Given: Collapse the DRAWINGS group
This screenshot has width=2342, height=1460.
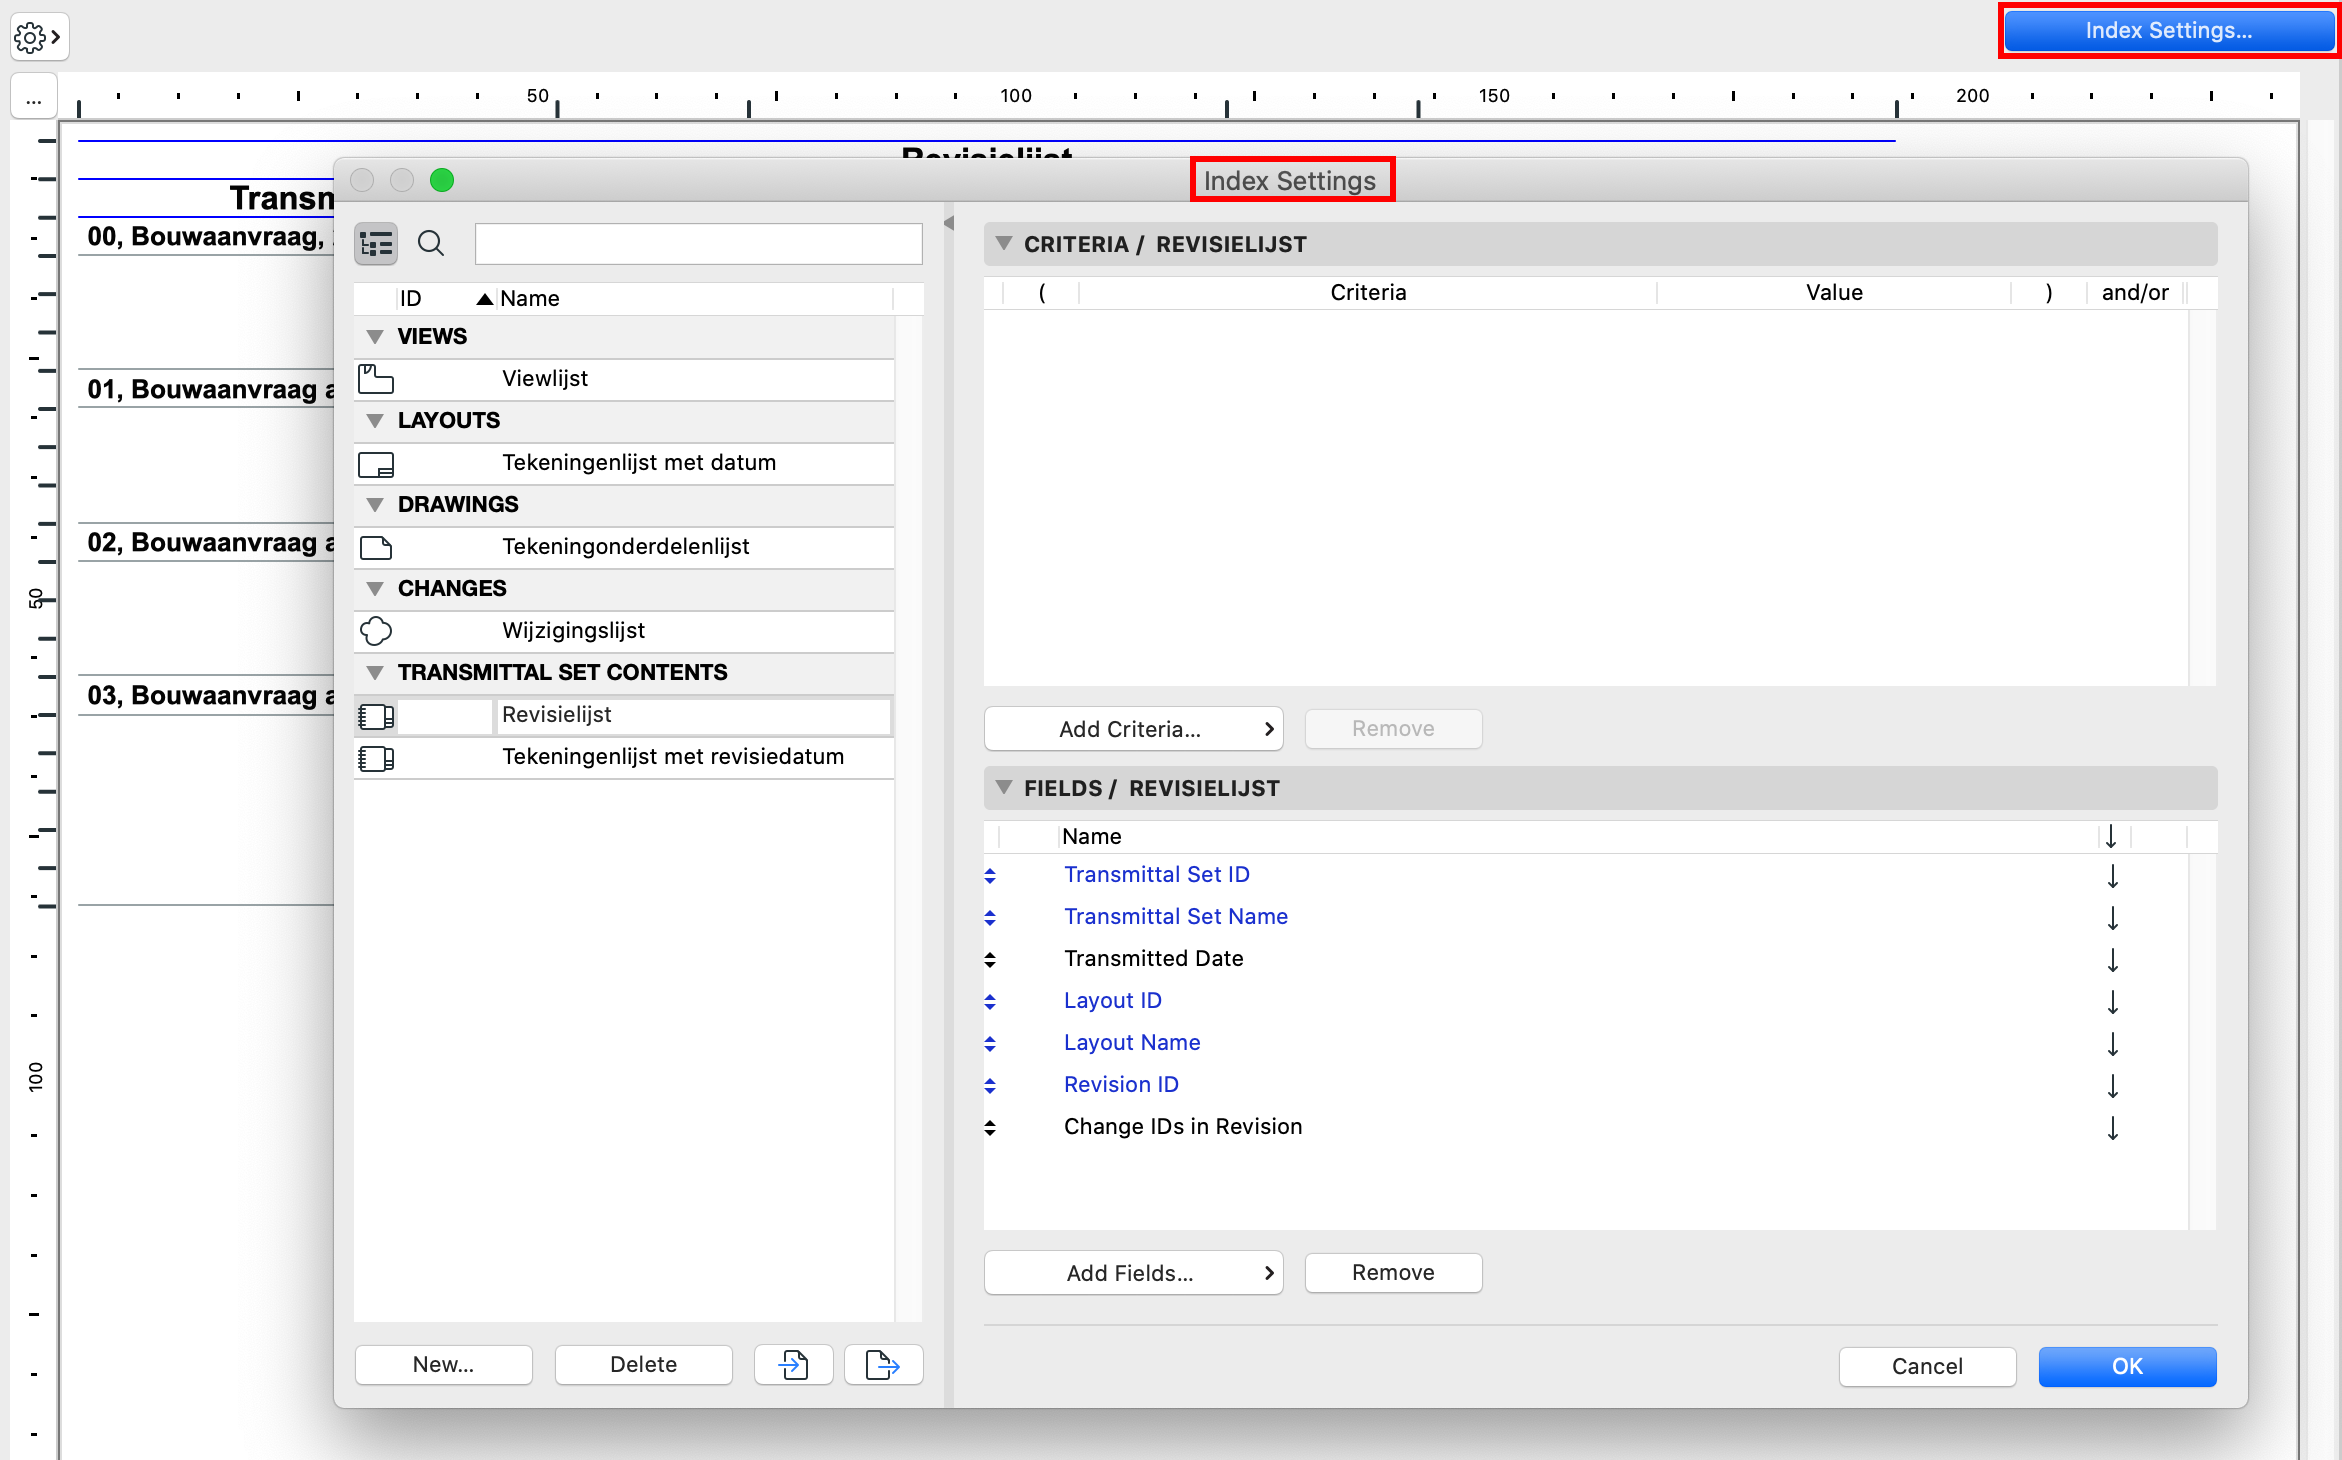Looking at the screenshot, I should point(375,505).
